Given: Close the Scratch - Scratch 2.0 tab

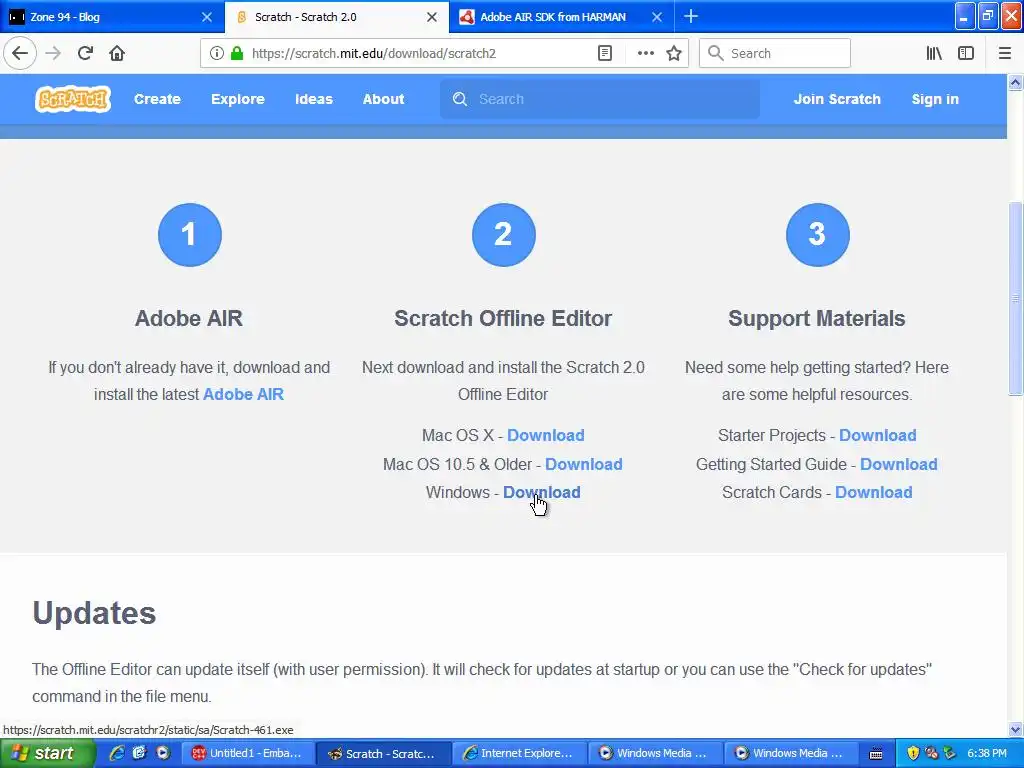Looking at the screenshot, I should coord(432,17).
